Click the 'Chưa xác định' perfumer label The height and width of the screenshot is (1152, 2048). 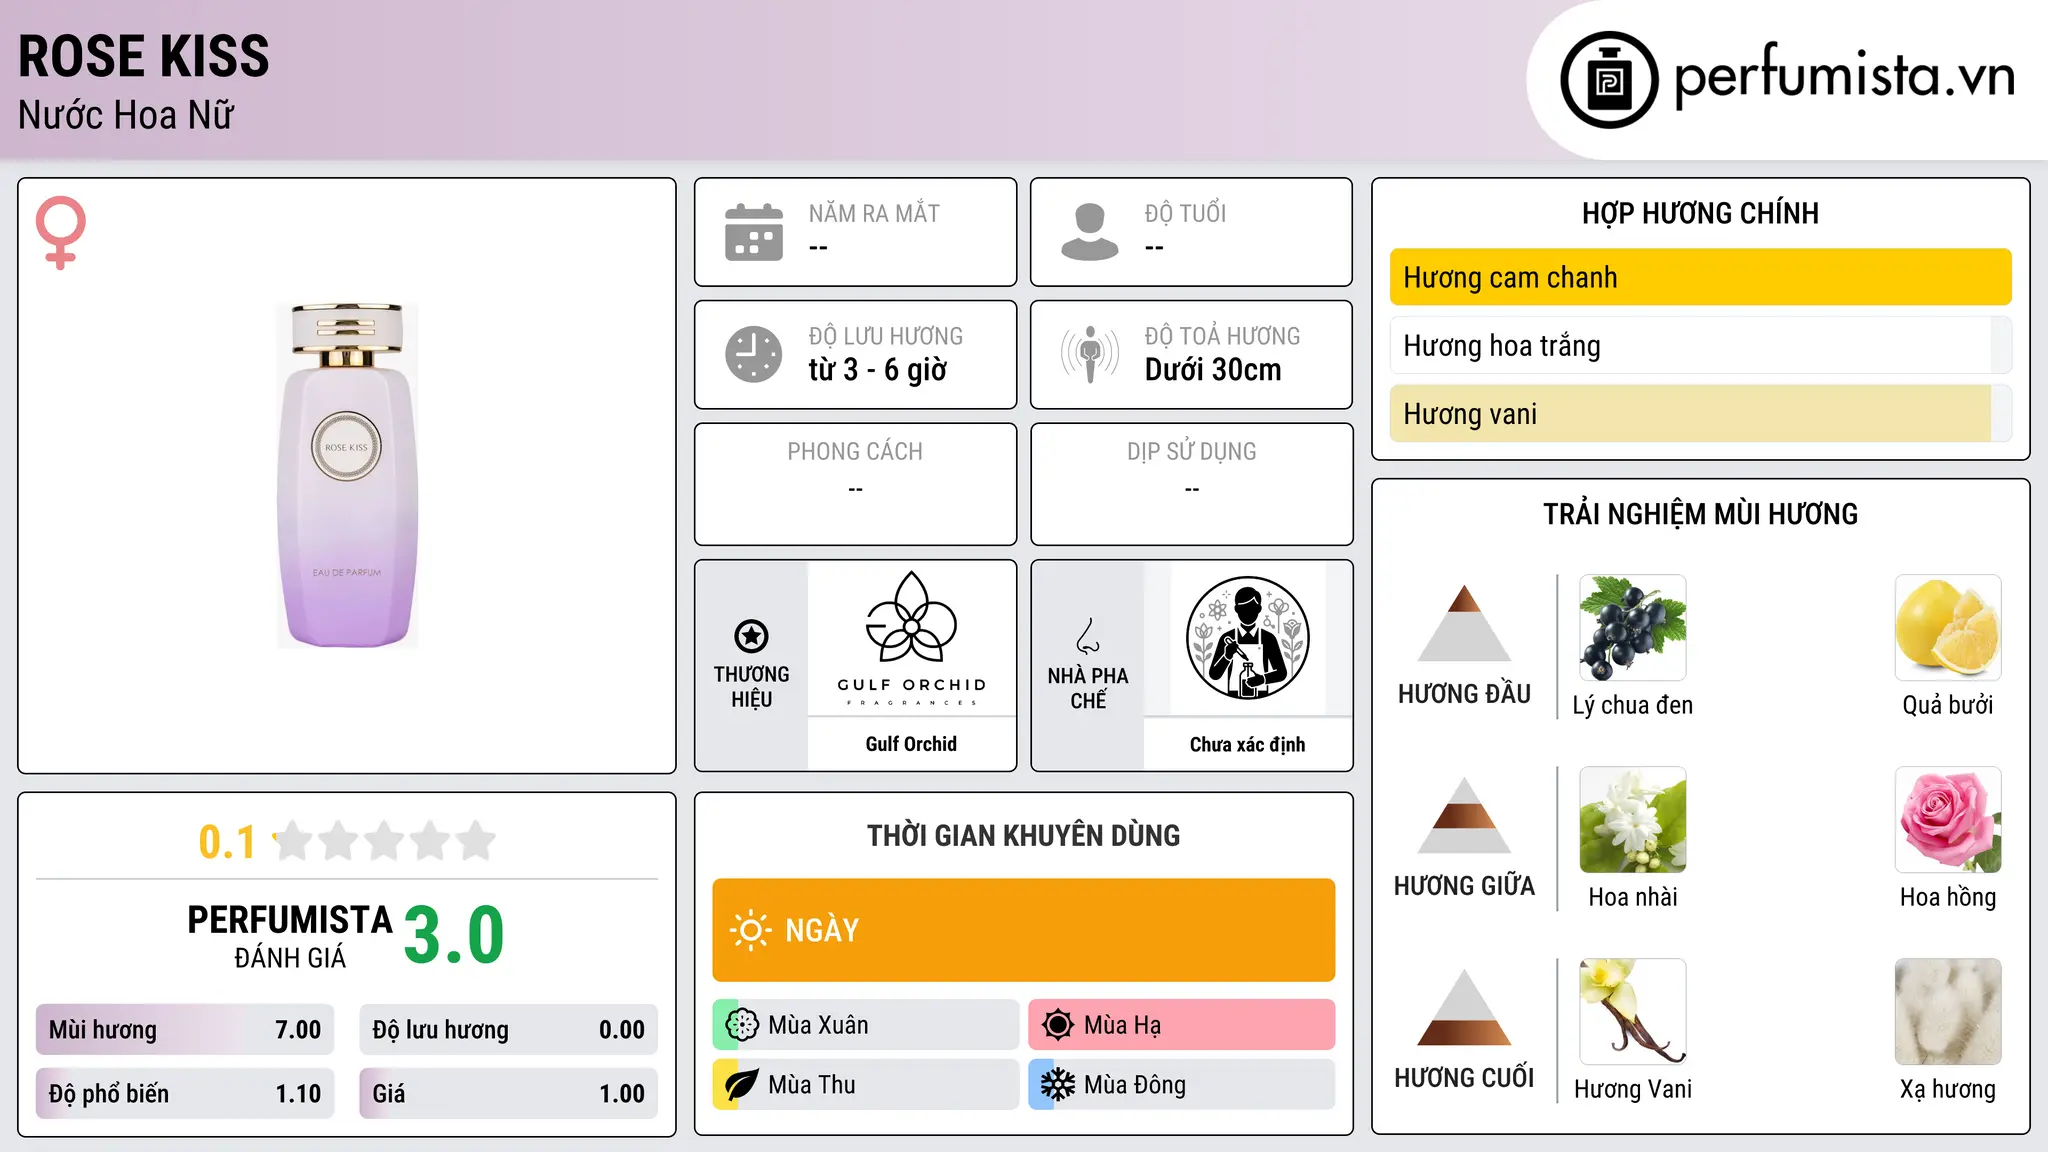[1248, 744]
